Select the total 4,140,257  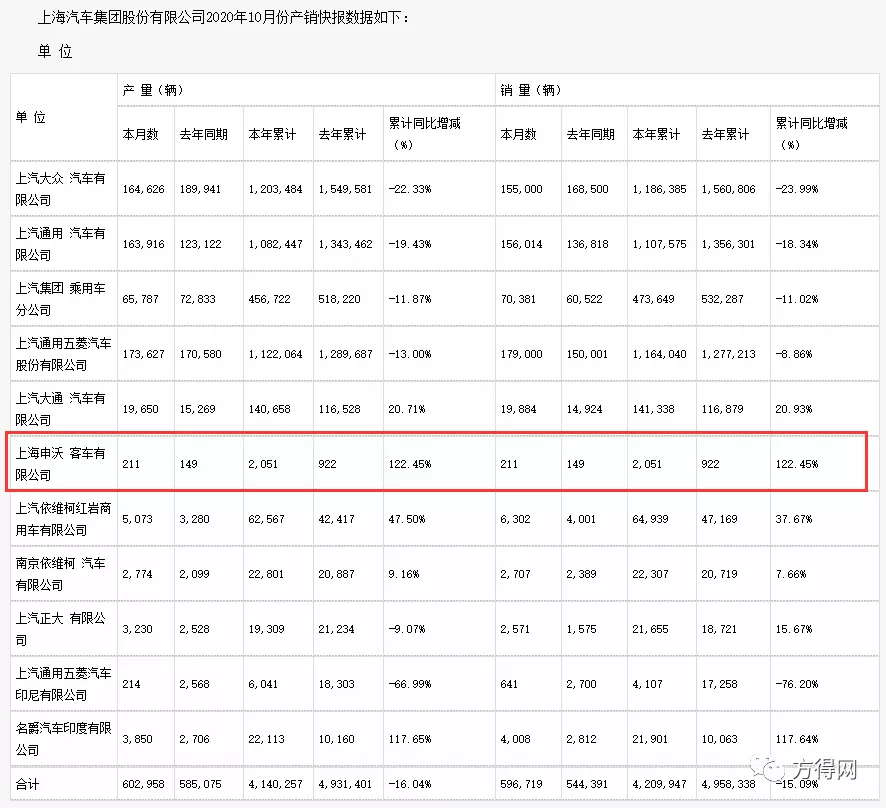click(275, 784)
